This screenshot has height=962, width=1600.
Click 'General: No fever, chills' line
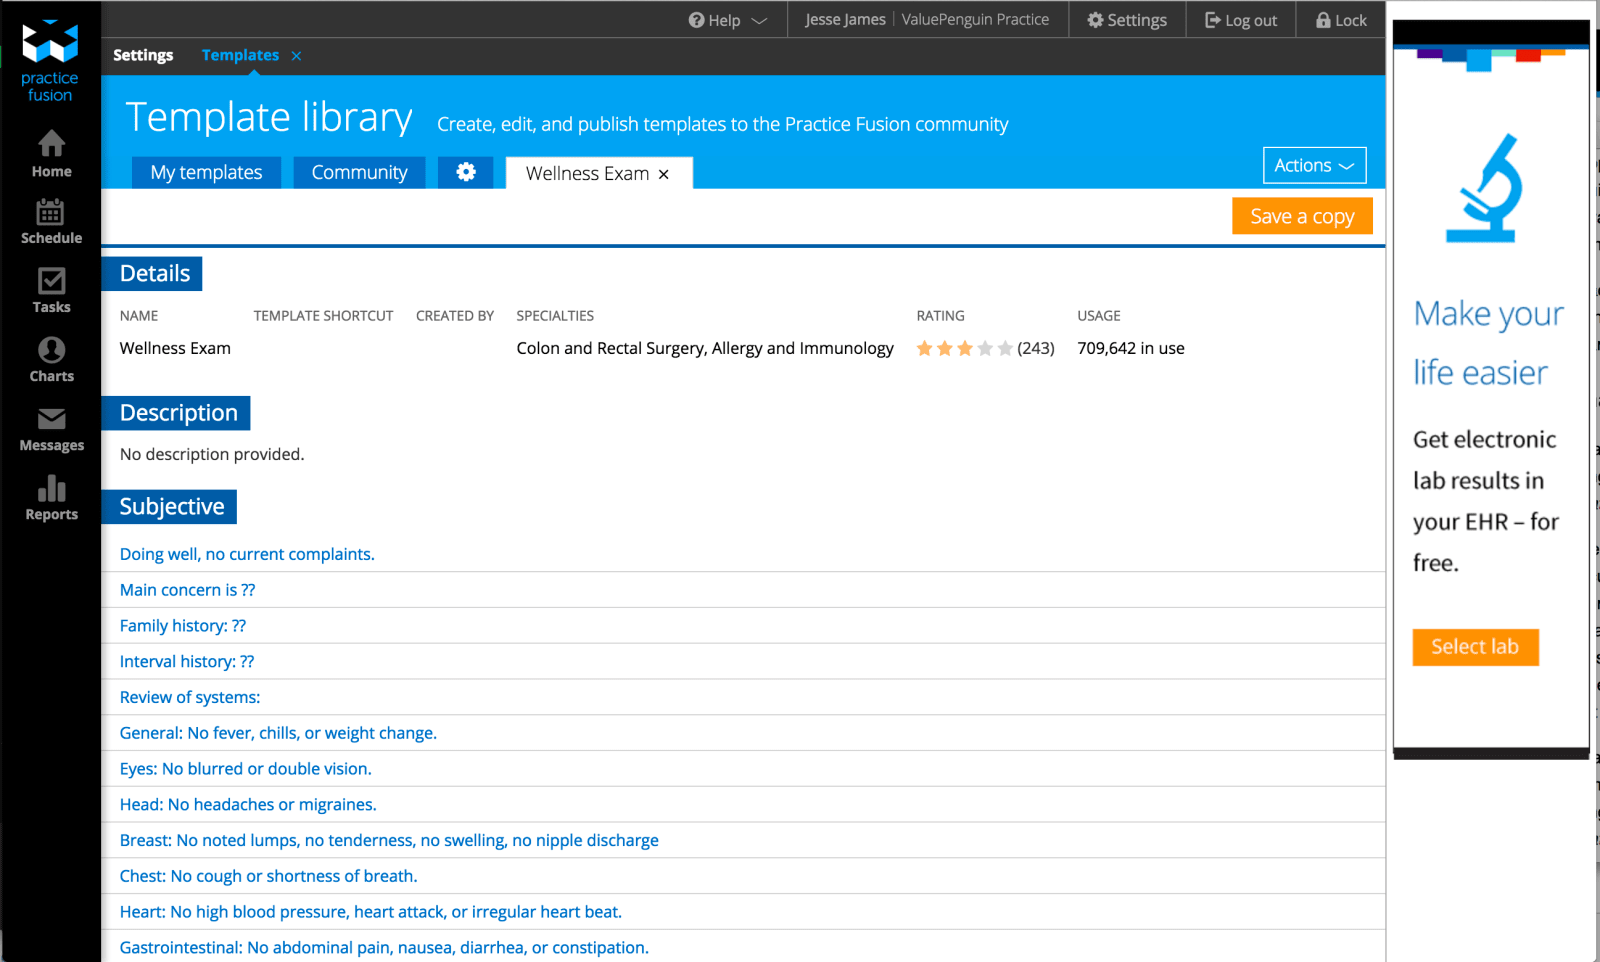click(x=278, y=733)
